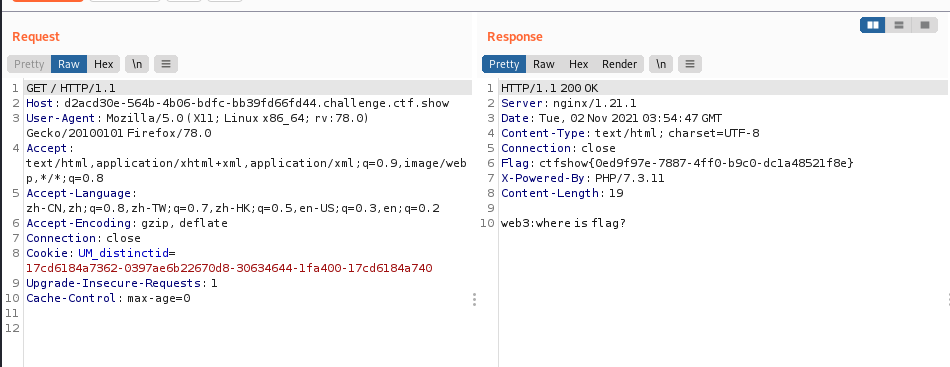Viewport: 950px width, 367px height.
Task: Click the Request panel title
Action: click(36, 36)
